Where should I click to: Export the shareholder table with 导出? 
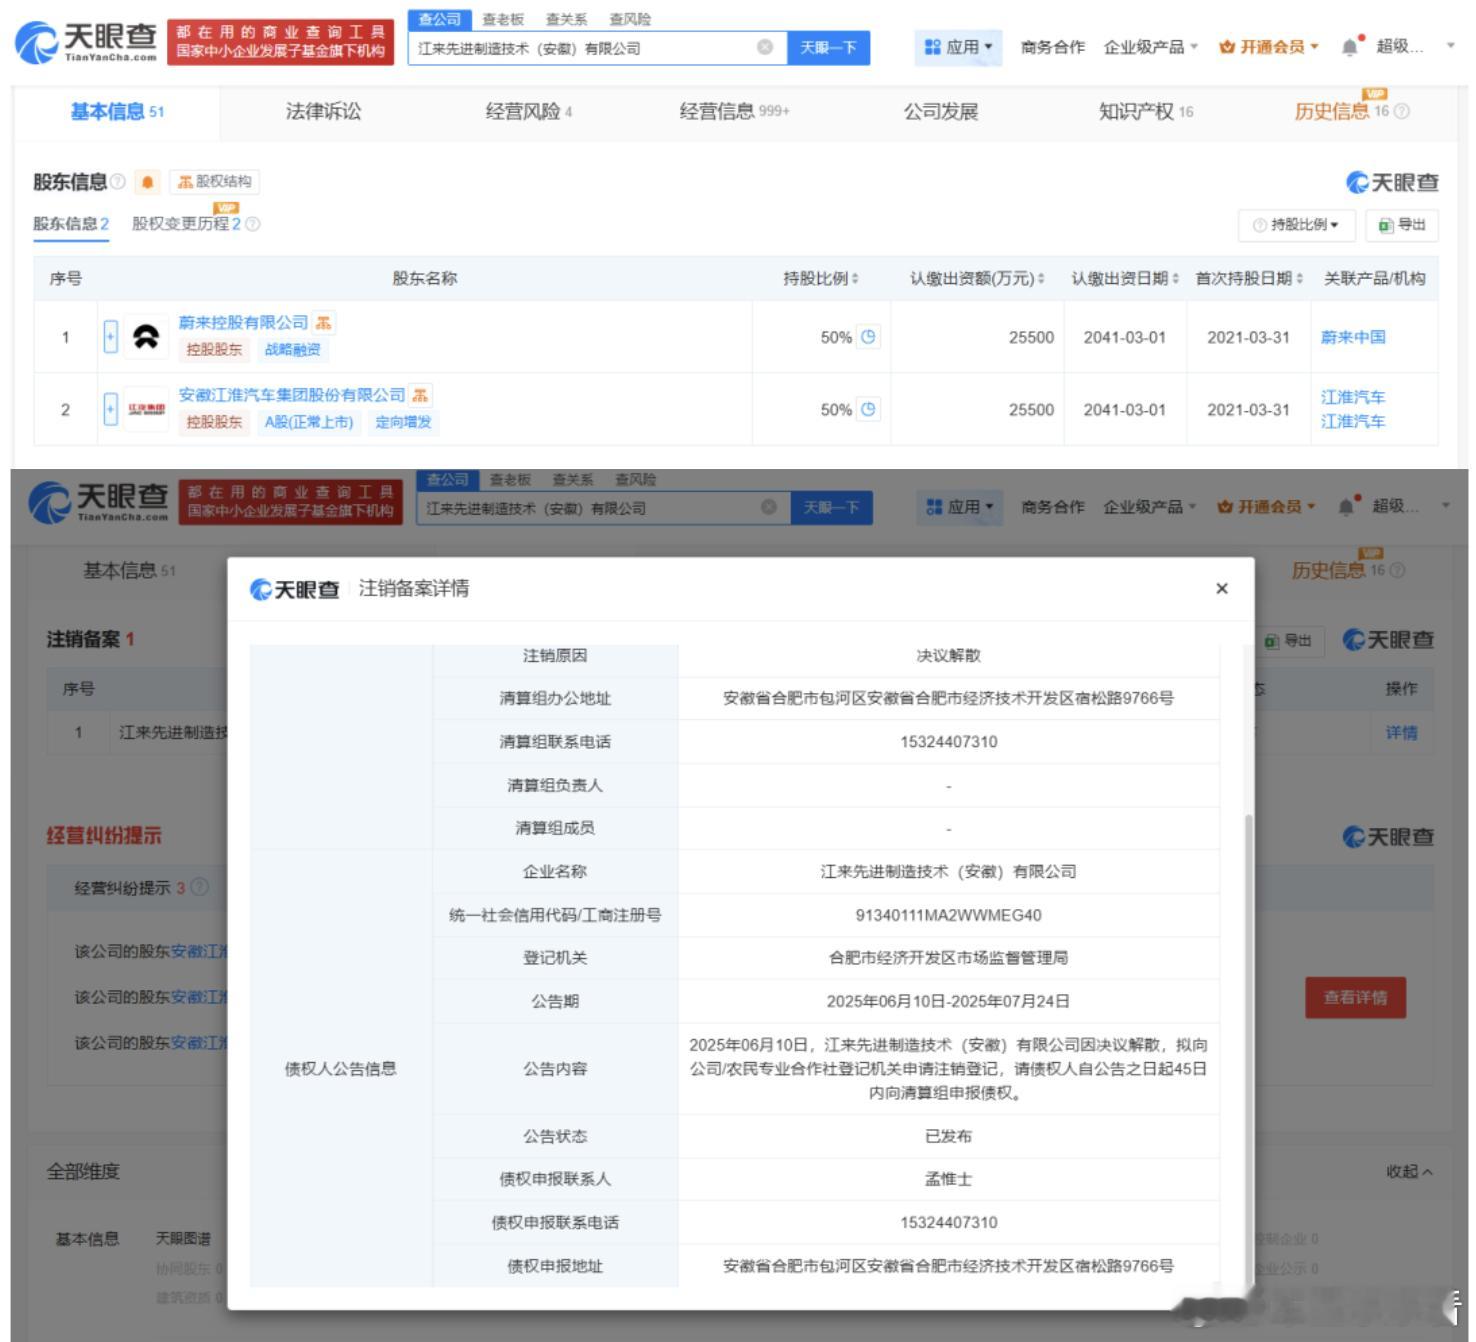click(x=1402, y=225)
